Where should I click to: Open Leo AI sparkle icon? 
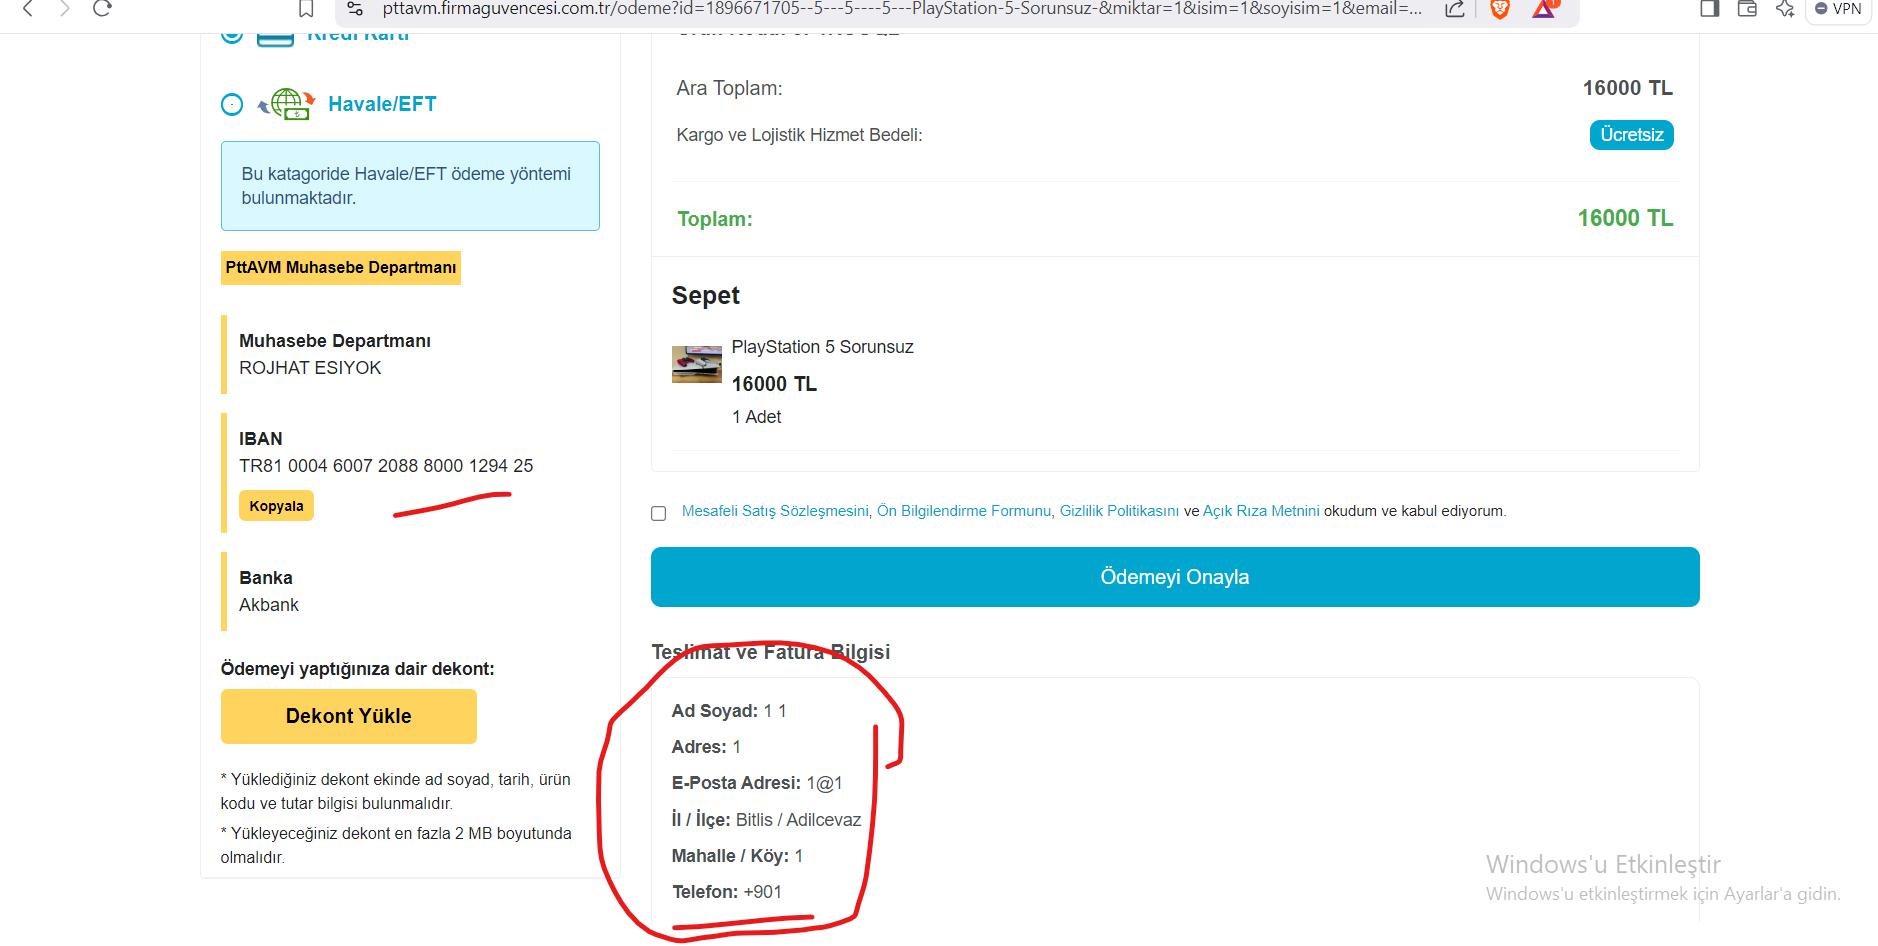point(1785,9)
